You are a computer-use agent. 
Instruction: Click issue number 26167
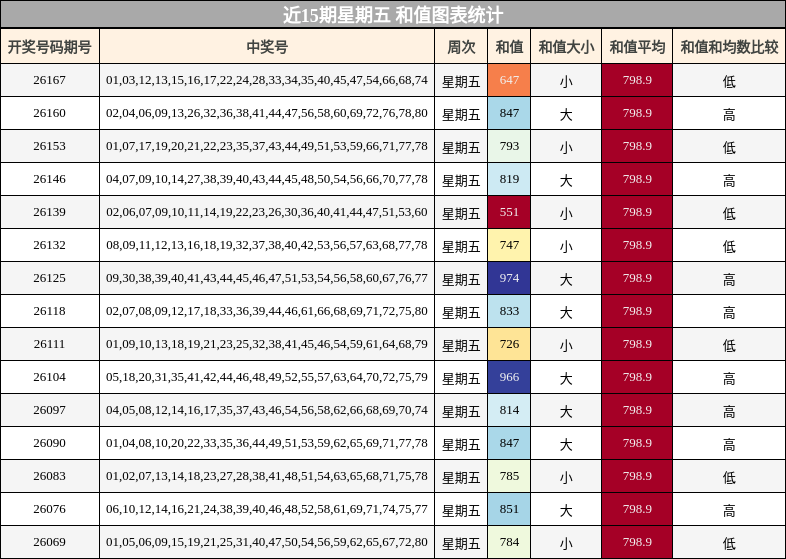[50, 80]
